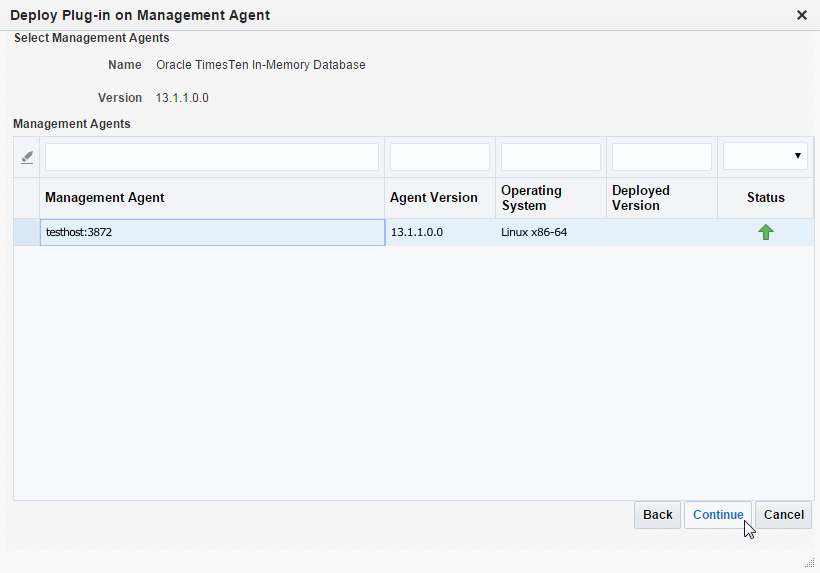Focus the Deployed Version filter field
This screenshot has height=573, width=820.
(x=662, y=156)
